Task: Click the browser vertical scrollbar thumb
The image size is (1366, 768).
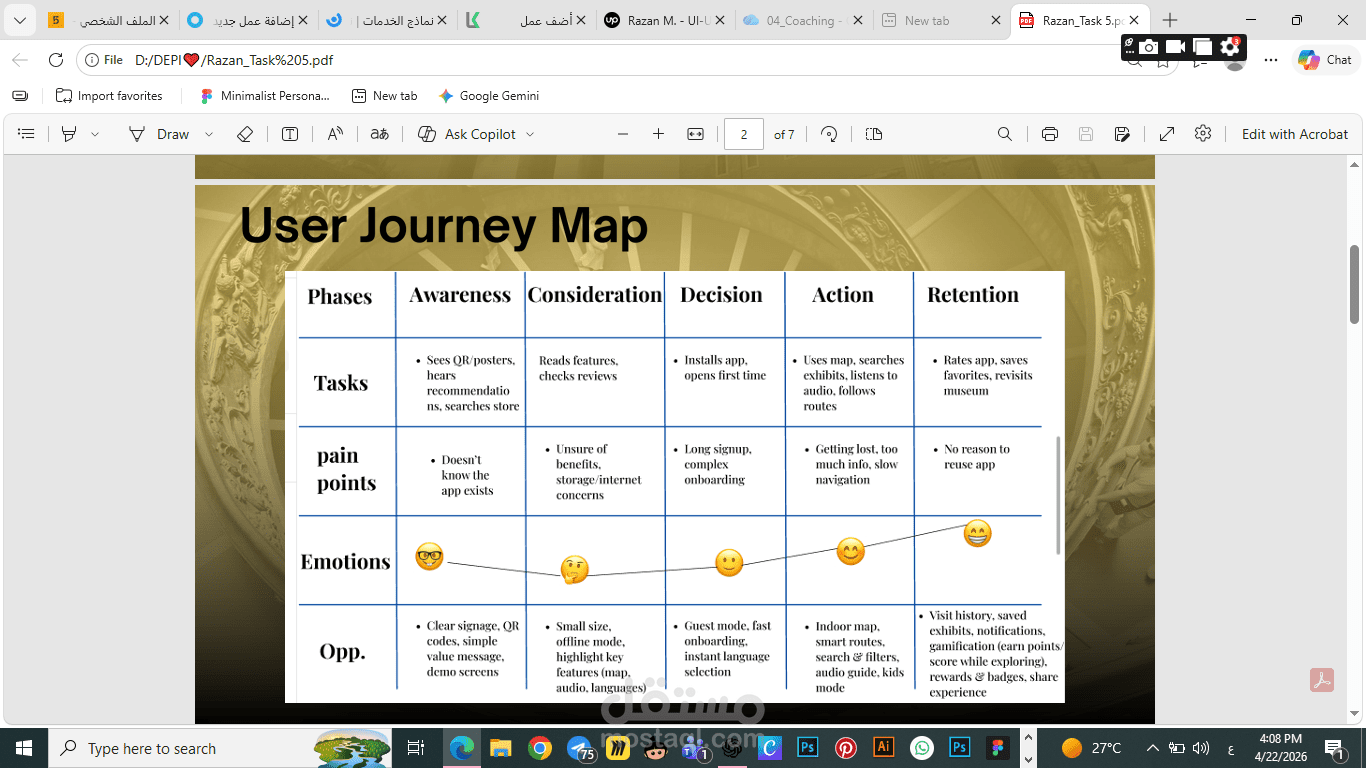Action: pyautogui.click(x=1355, y=284)
